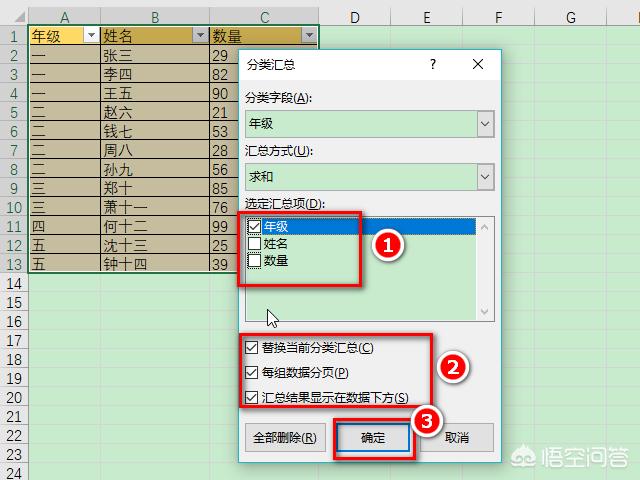Click the help question mark in dialog
Viewport: 640px width, 480px height.
point(433,64)
